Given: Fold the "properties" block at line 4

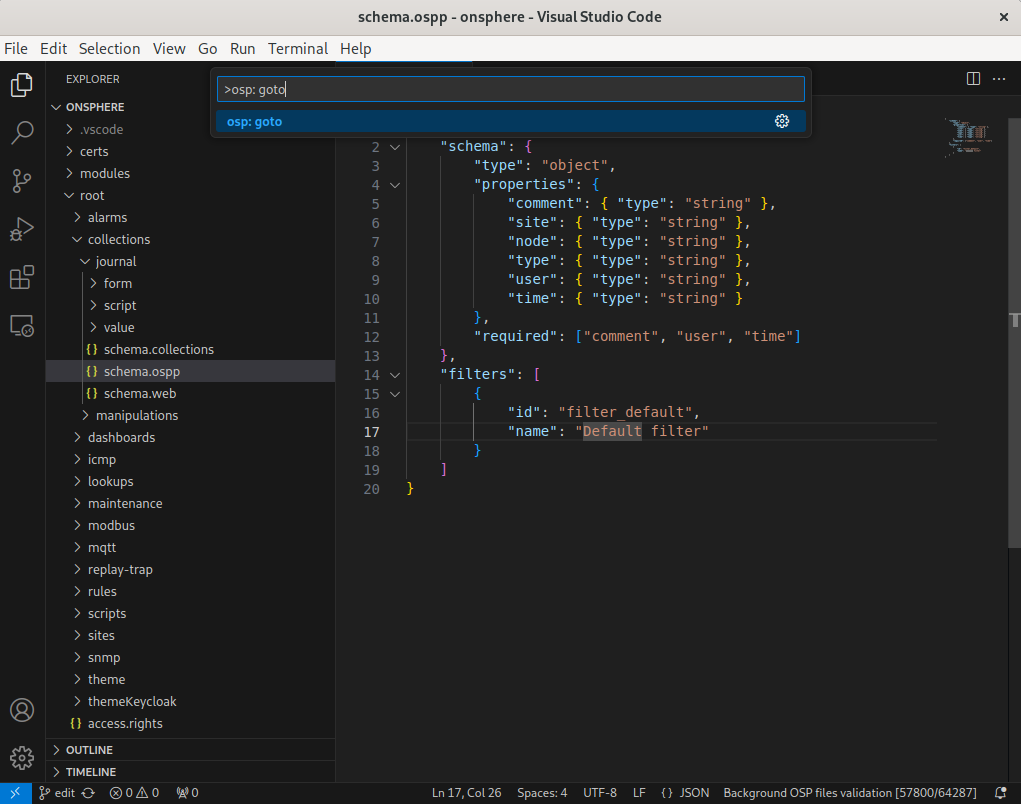Looking at the screenshot, I should pyautogui.click(x=395, y=185).
